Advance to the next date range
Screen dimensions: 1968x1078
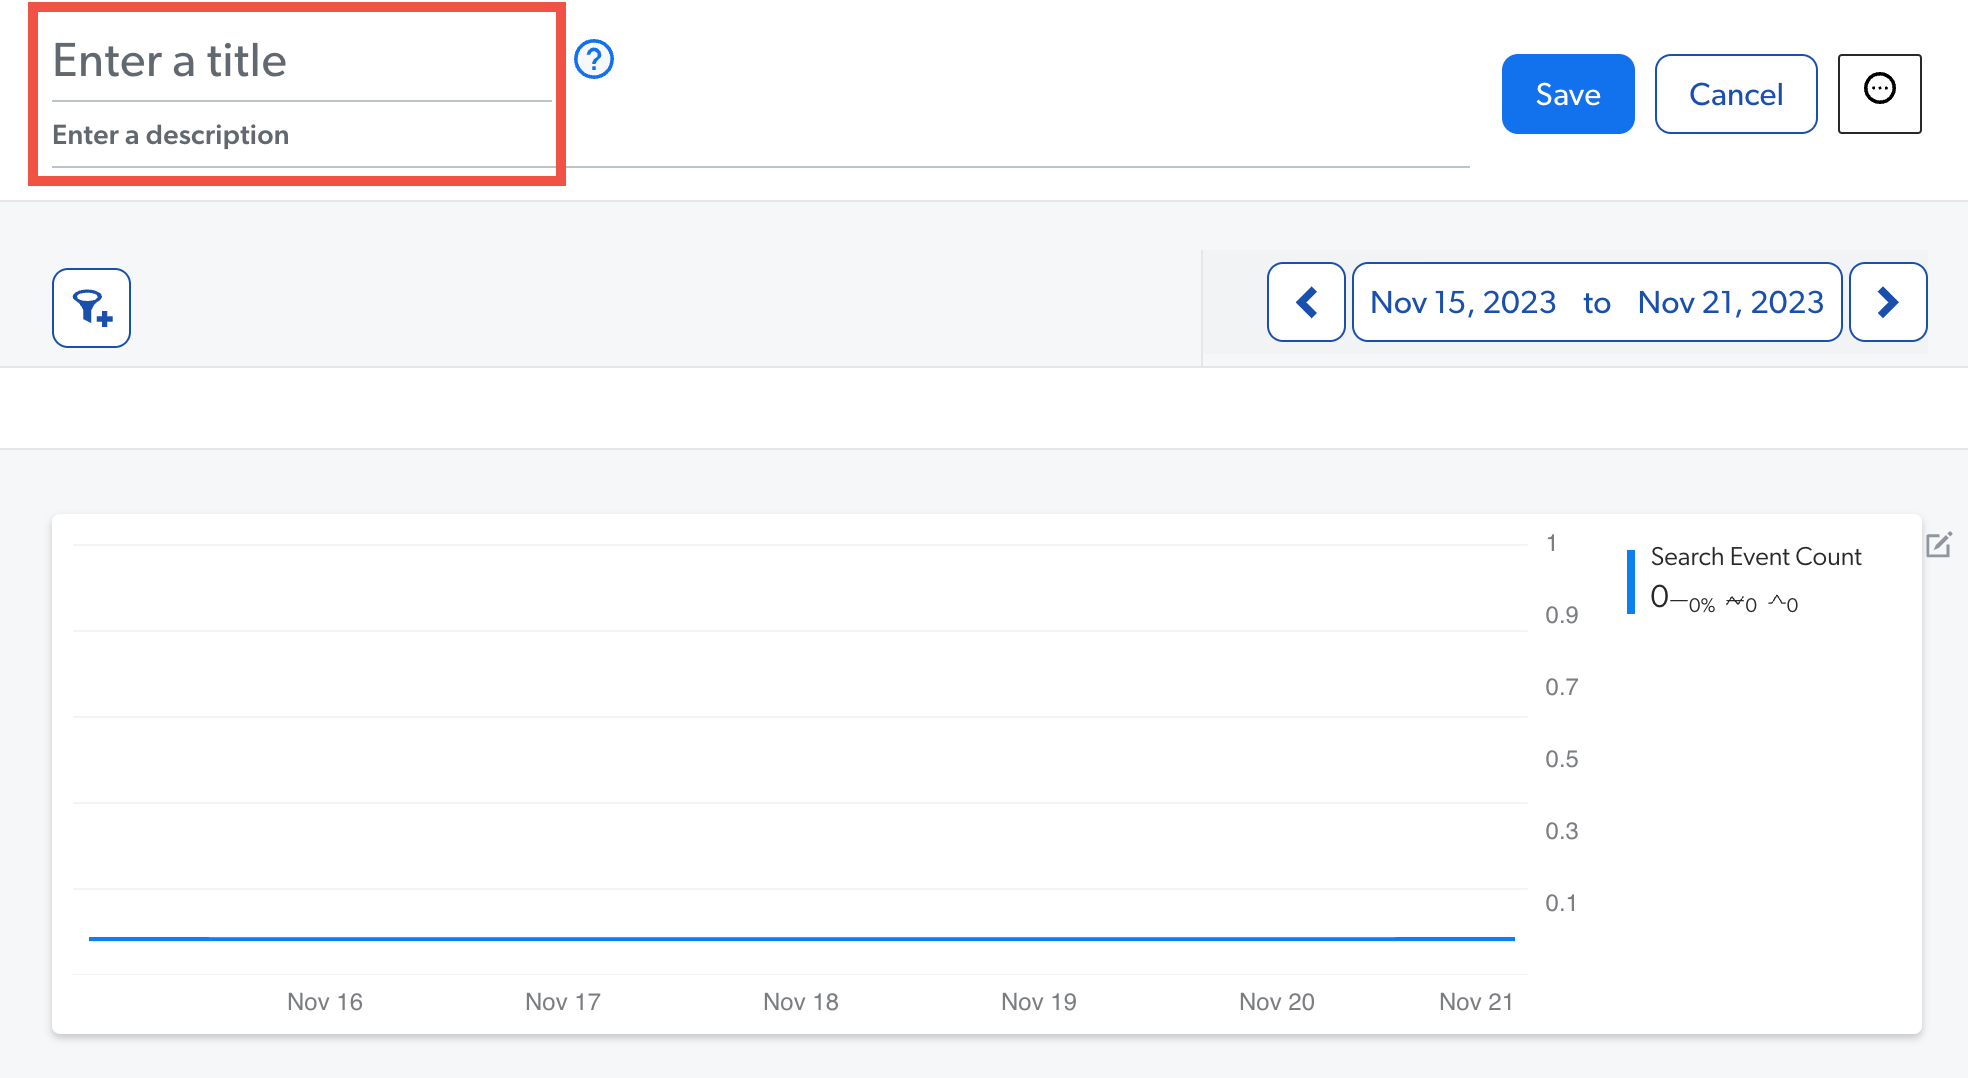click(1888, 302)
